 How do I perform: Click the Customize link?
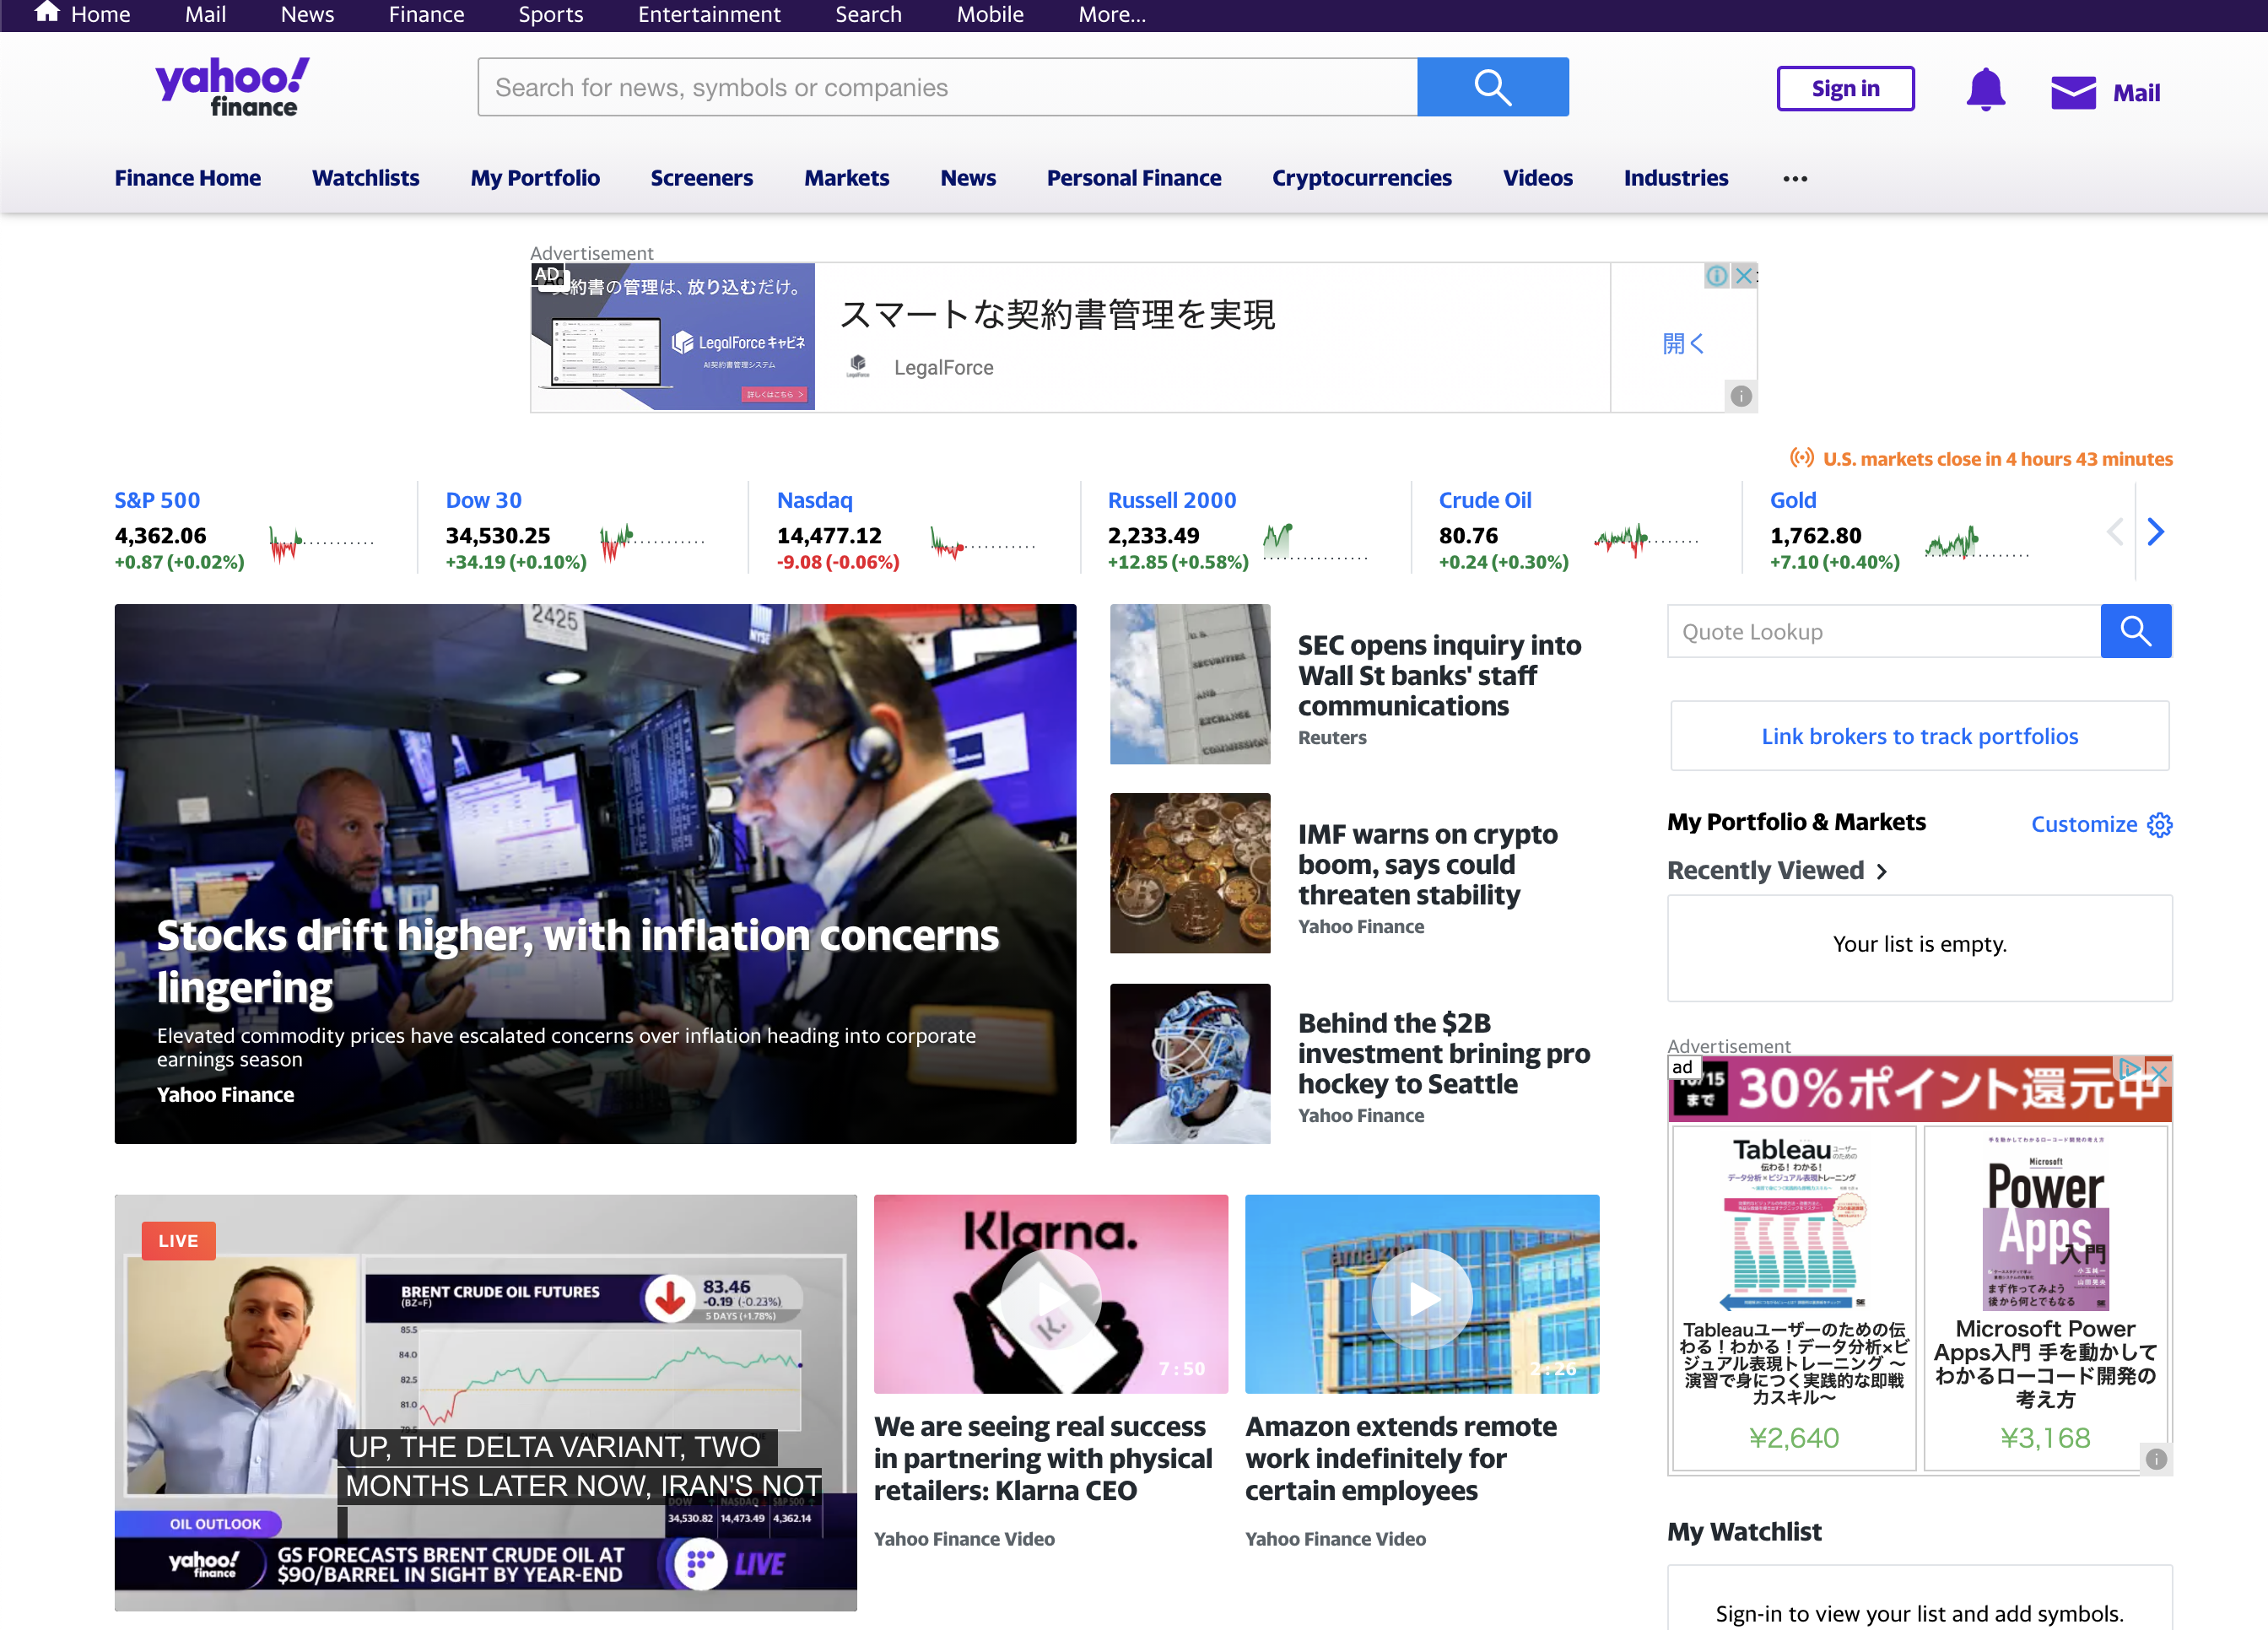2084,824
